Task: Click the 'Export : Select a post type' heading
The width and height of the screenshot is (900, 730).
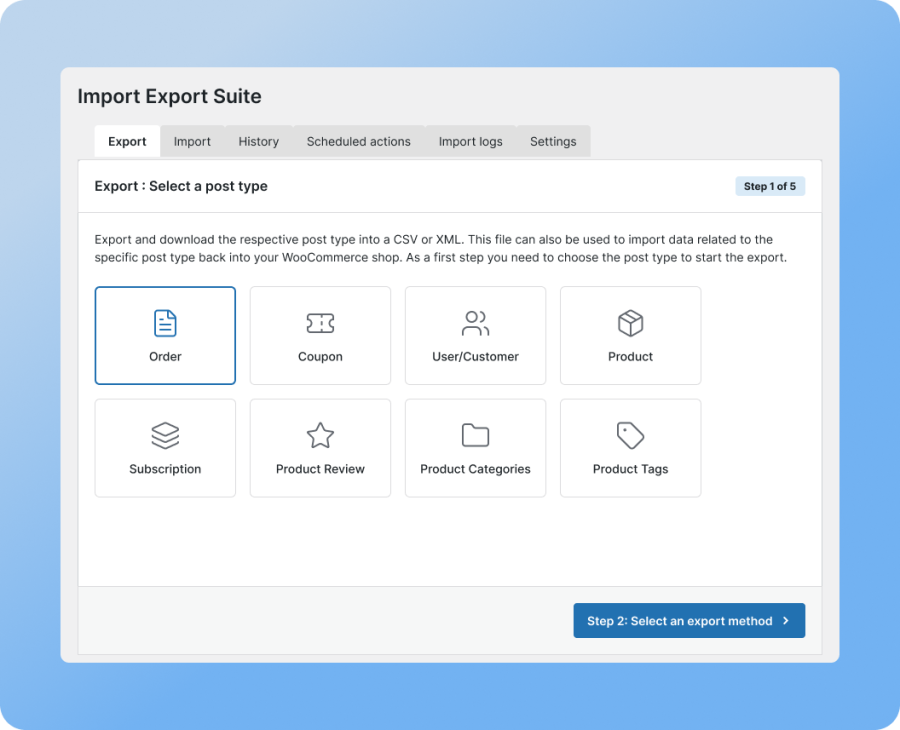Action: (x=181, y=186)
